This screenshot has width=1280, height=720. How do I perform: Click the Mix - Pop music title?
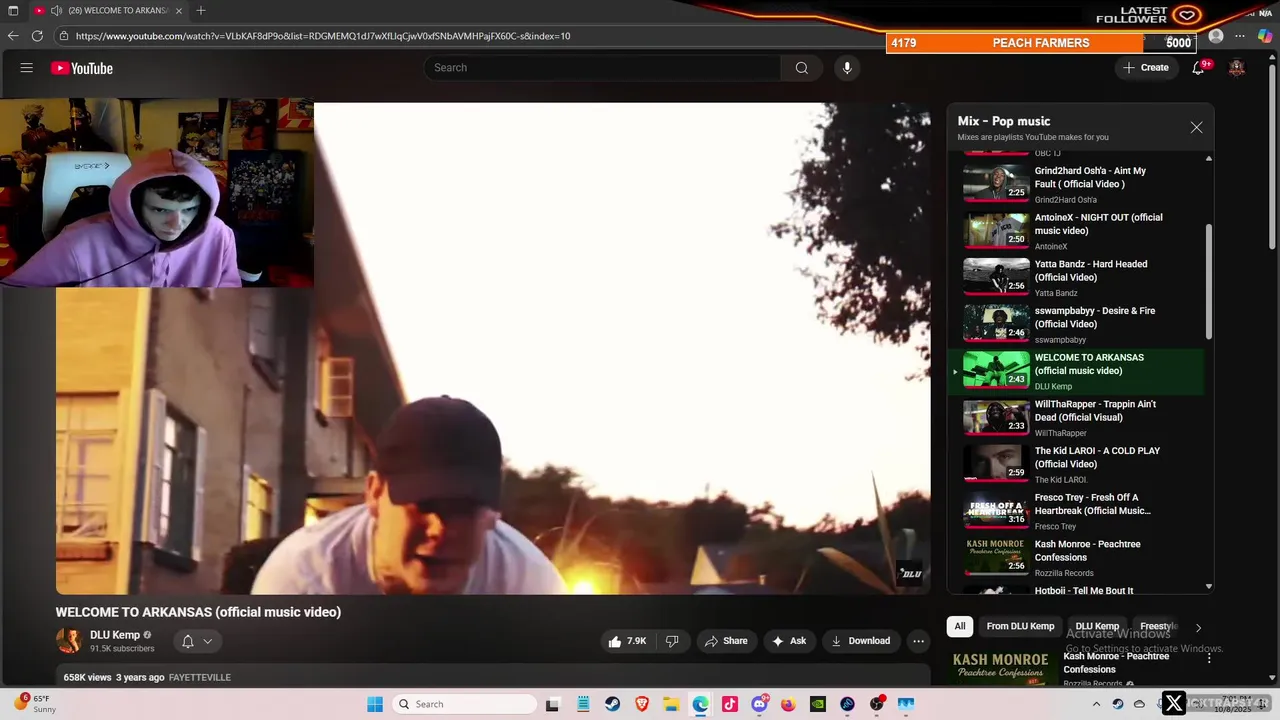pyautogui.click(x=1003, y=121)
